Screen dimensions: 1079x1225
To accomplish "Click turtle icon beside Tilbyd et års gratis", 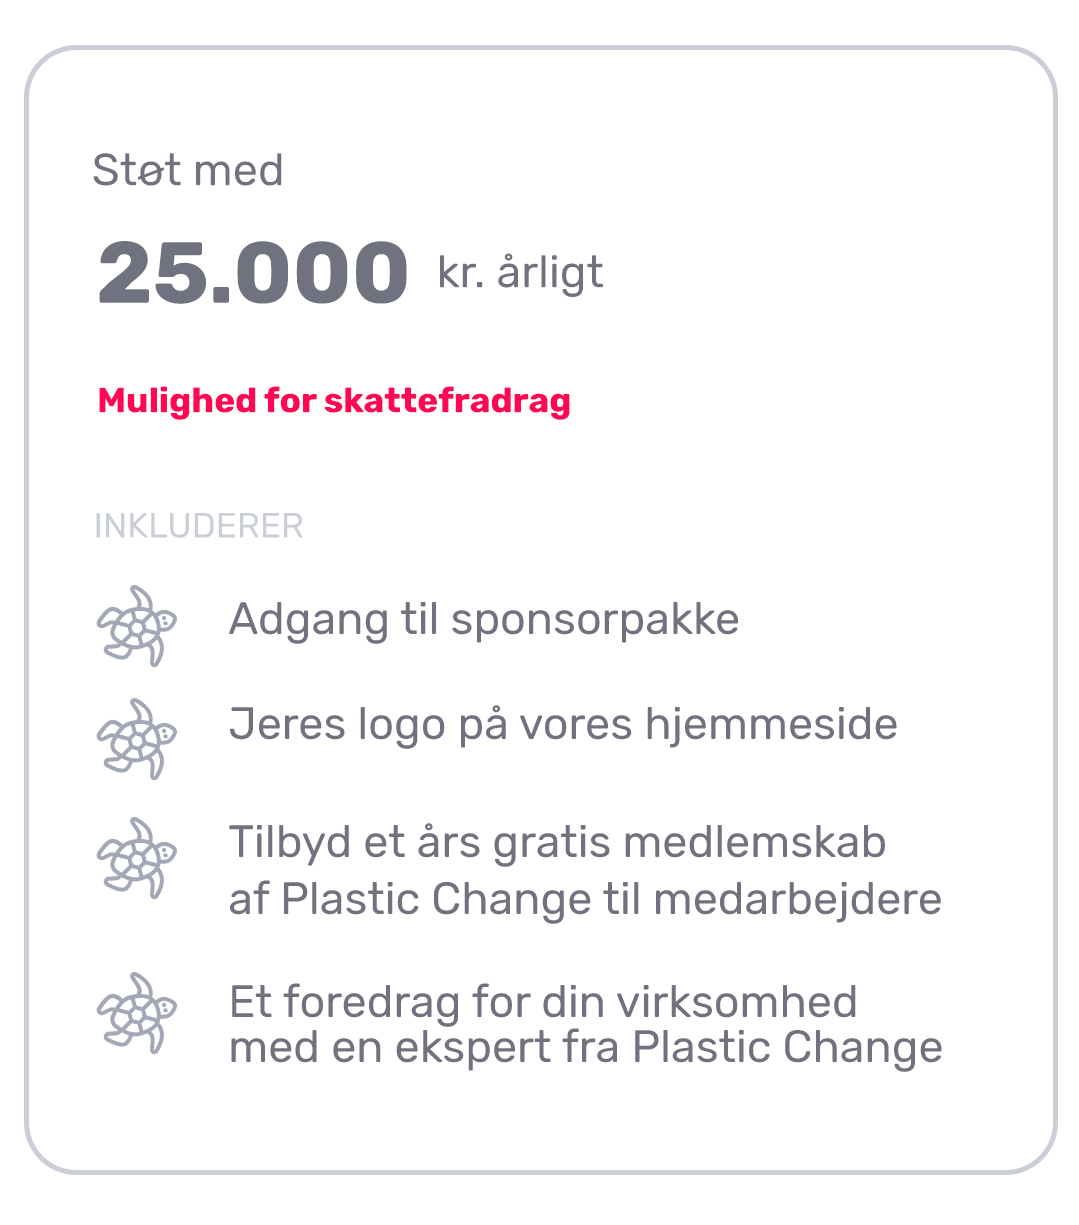I will pos(137,857).
